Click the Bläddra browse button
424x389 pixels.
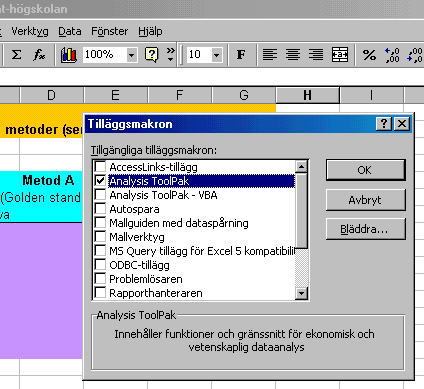coord(366,229)
